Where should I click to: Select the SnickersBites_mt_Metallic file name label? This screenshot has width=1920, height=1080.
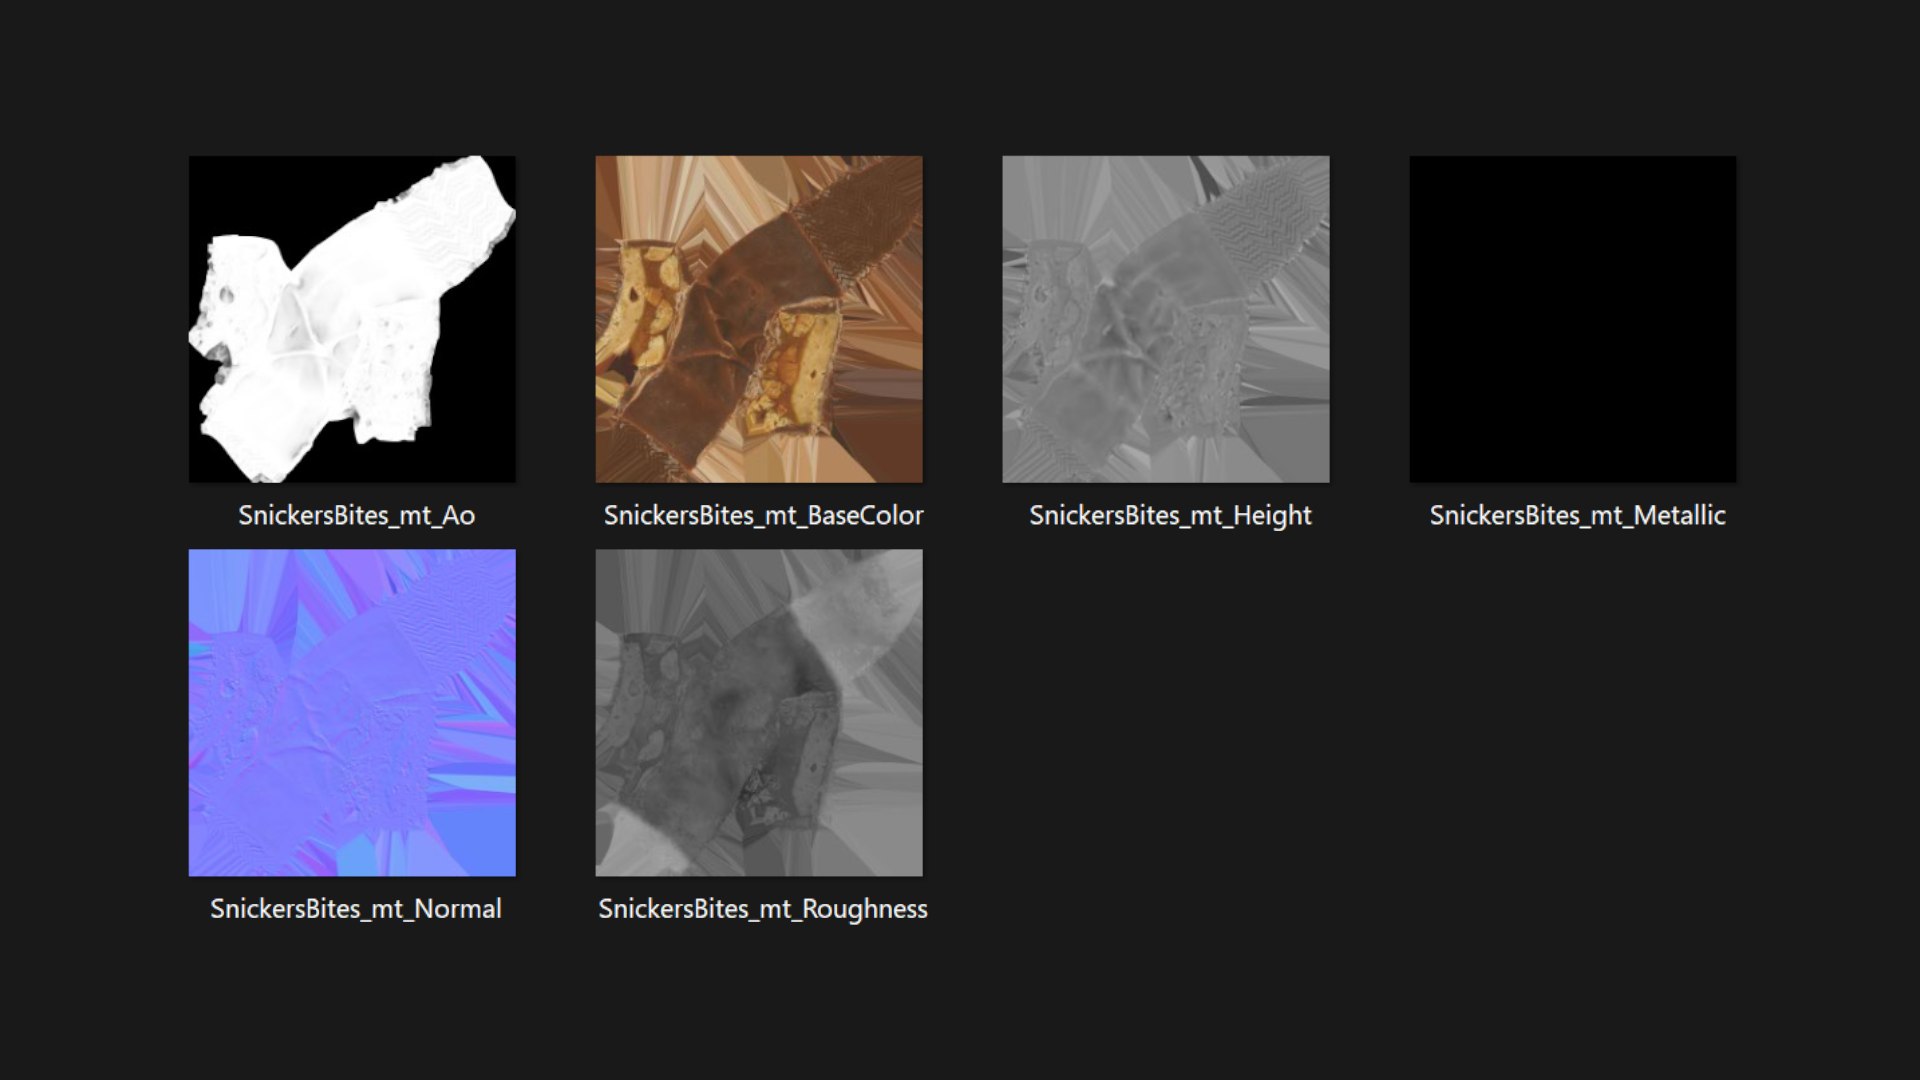click(1577, 516)
